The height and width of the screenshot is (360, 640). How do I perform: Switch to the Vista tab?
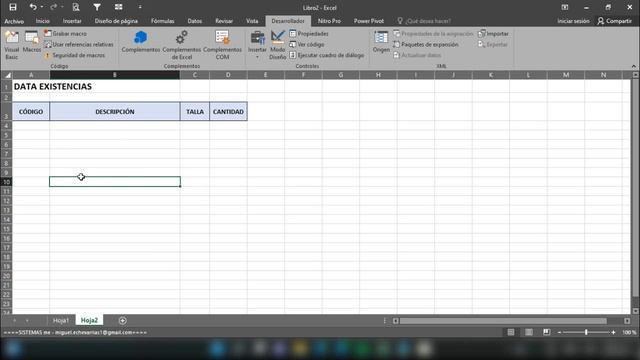[x=252, y=21]
